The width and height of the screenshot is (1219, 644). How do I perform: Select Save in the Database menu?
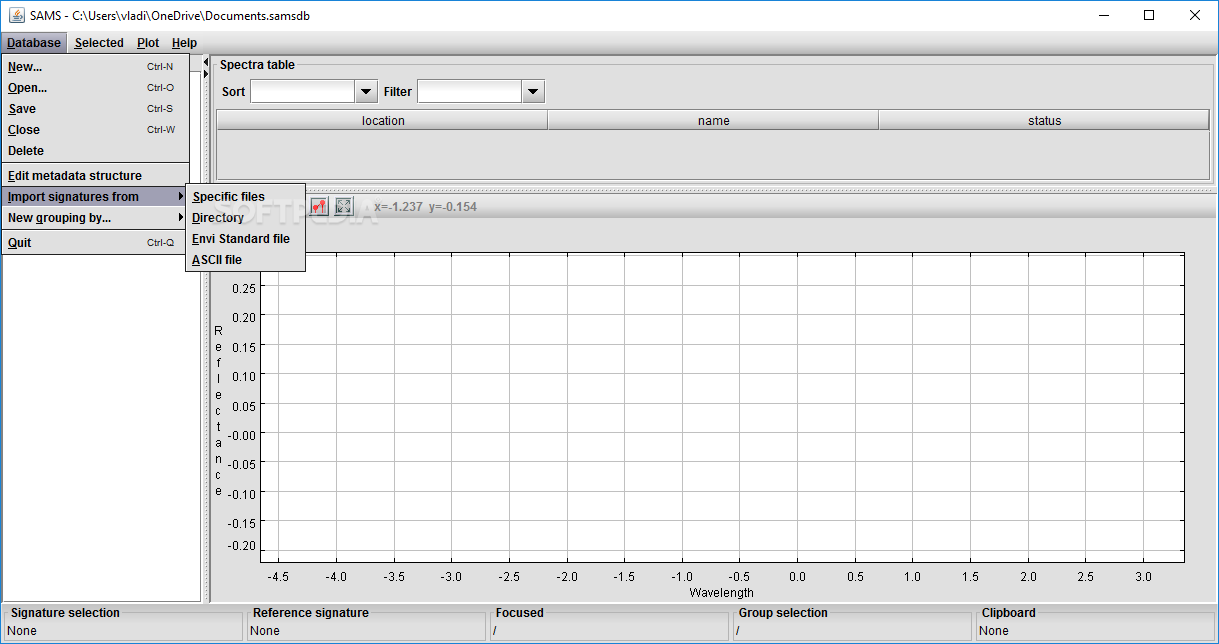[x=94, y=109]
